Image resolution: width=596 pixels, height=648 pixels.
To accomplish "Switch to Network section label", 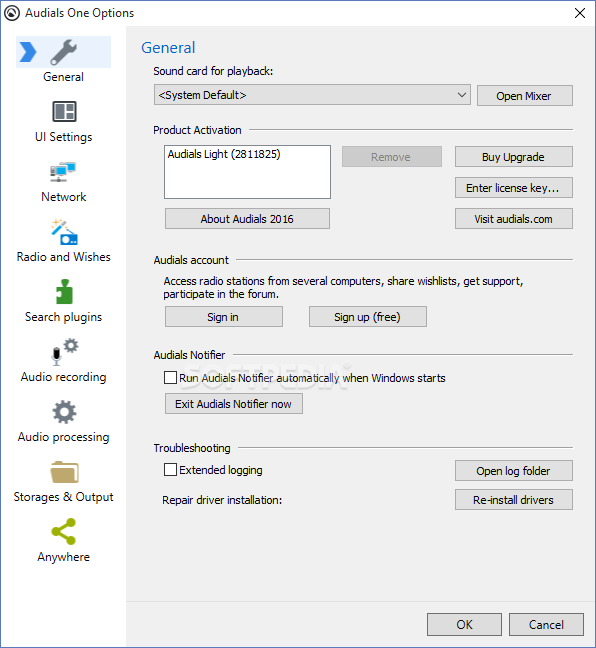I will point(64,197).
